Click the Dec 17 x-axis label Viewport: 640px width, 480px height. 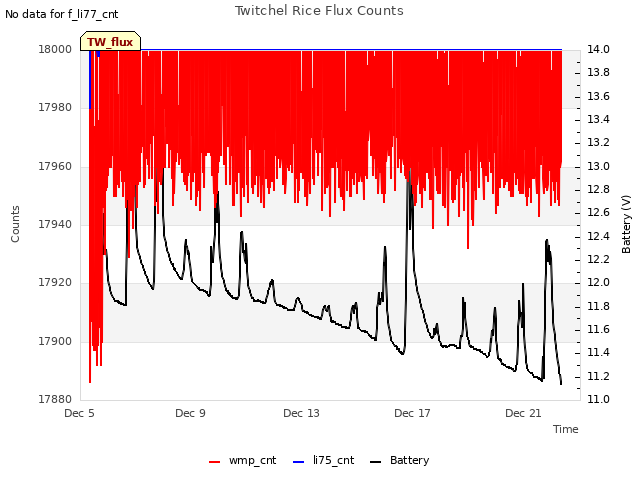point(412,413)
